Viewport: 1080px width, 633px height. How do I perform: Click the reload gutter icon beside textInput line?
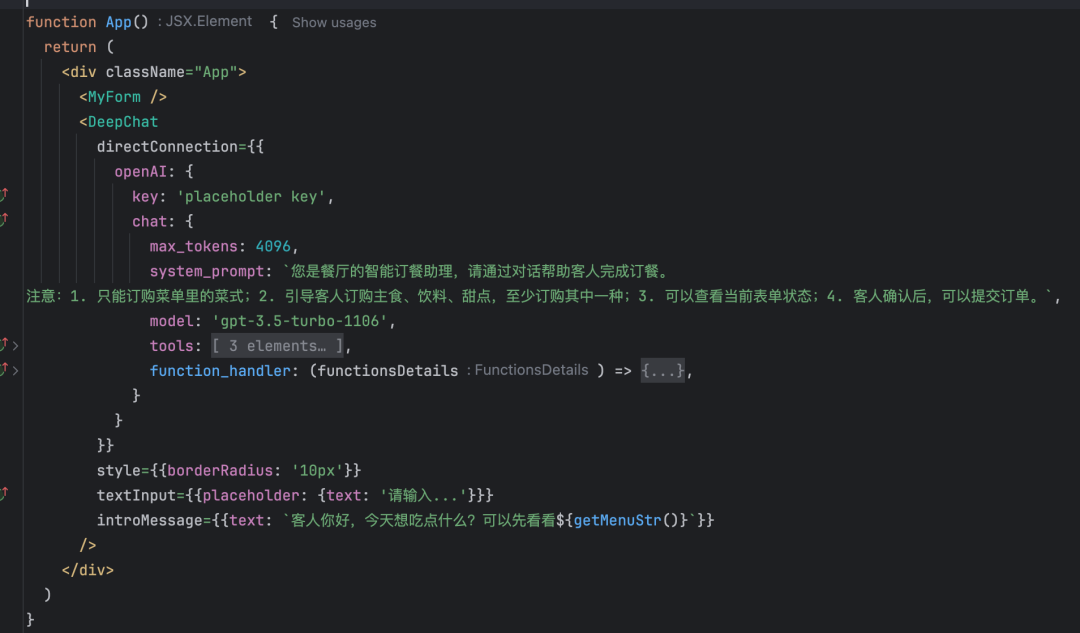(x=6, y=492)
